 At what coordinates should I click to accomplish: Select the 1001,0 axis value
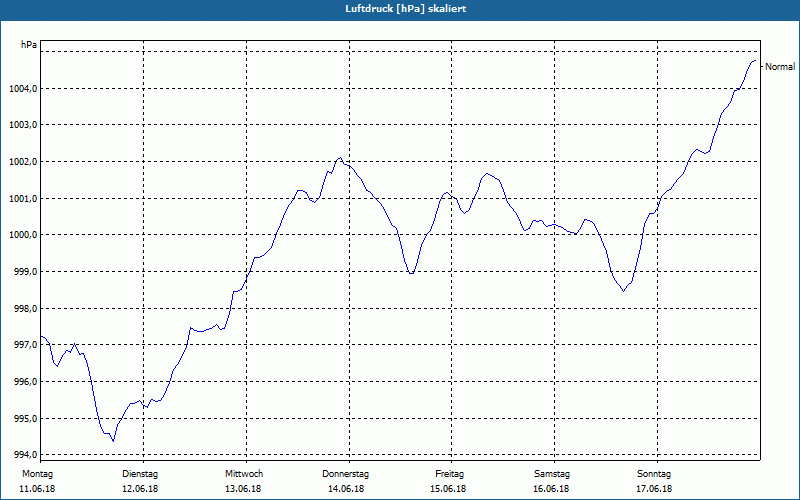[22, 198]
